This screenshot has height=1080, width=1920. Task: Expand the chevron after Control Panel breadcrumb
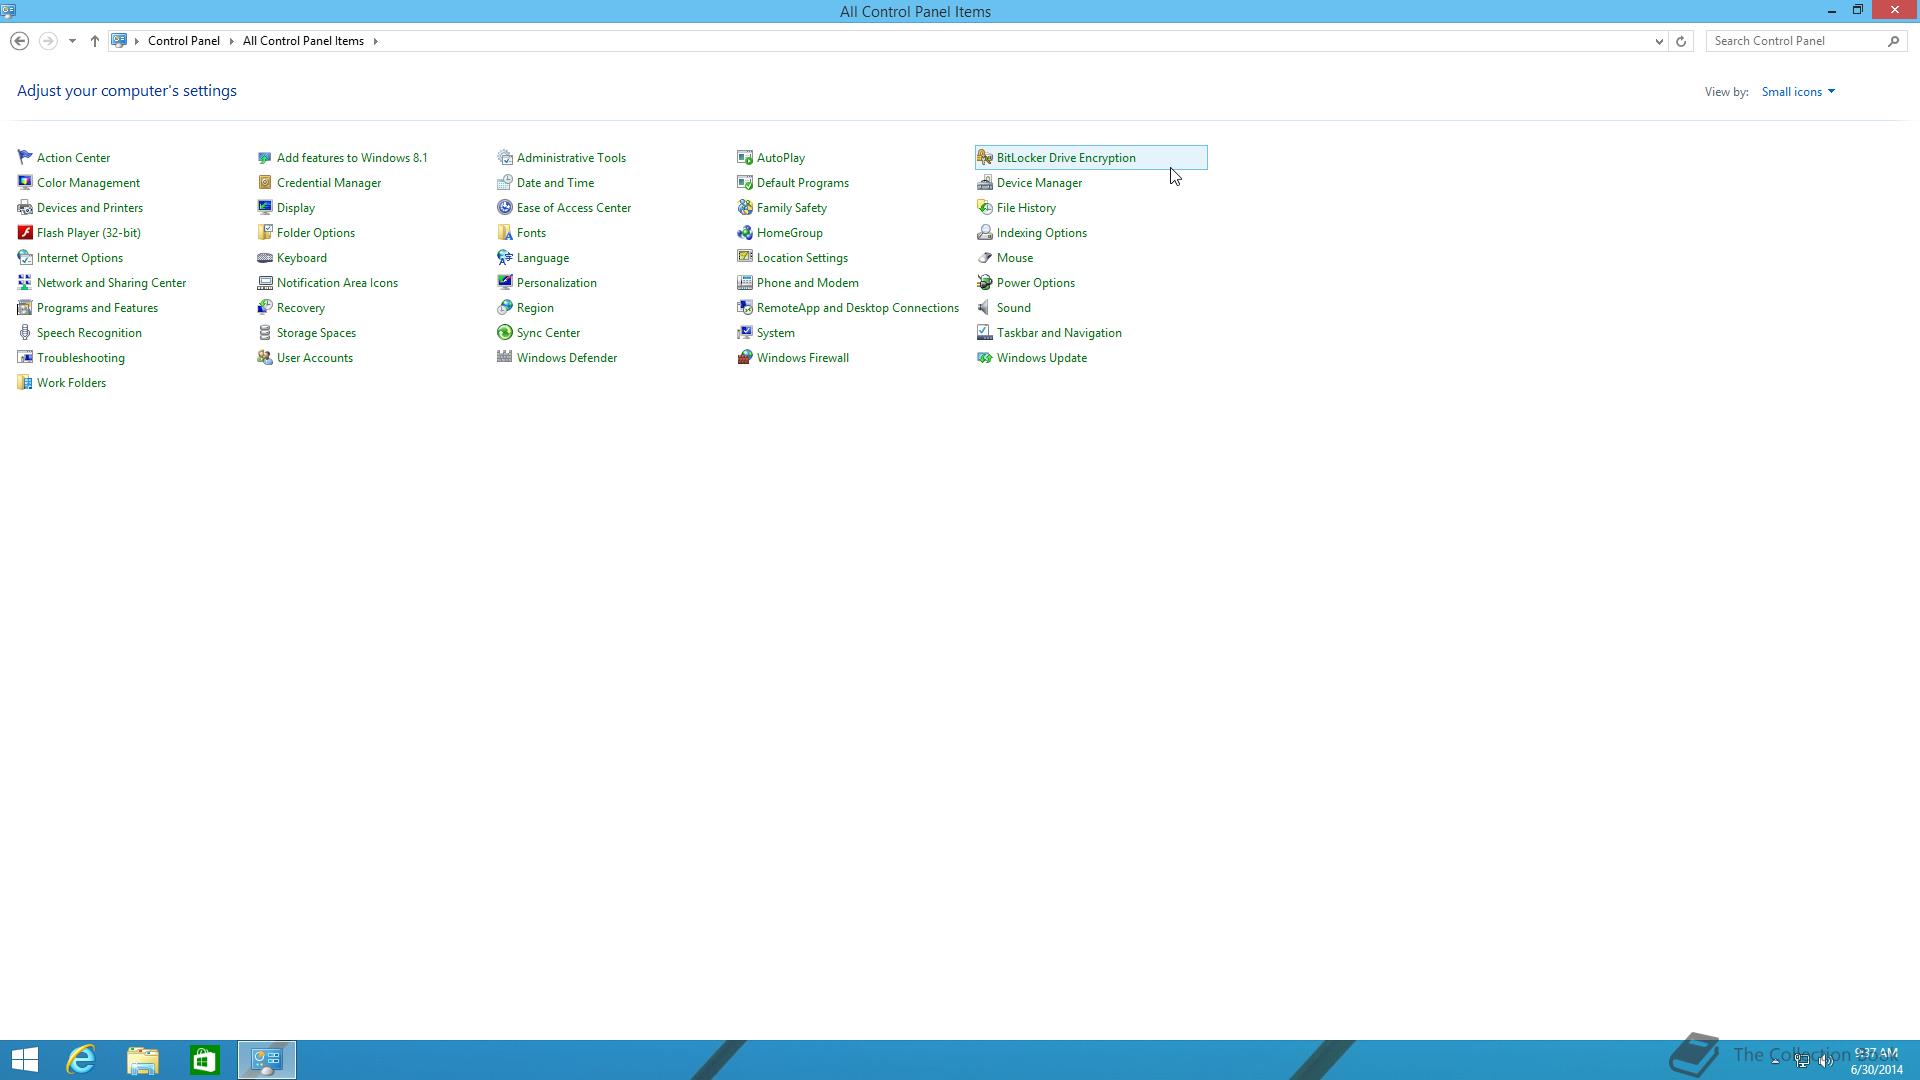(x=231, y=41)
